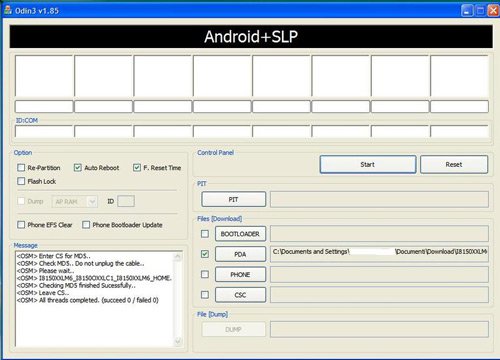Screen dimensions: 500x360
Task: Close the Odin3 window
Action: [493, 11]
